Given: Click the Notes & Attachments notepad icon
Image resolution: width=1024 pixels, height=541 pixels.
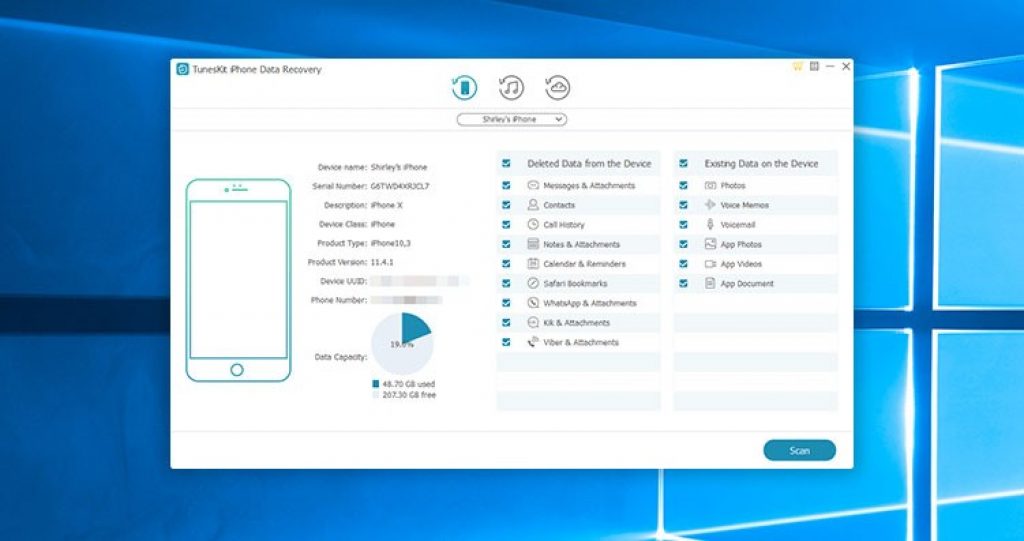Looking at the screenshot, I should [x=532, y=244].
